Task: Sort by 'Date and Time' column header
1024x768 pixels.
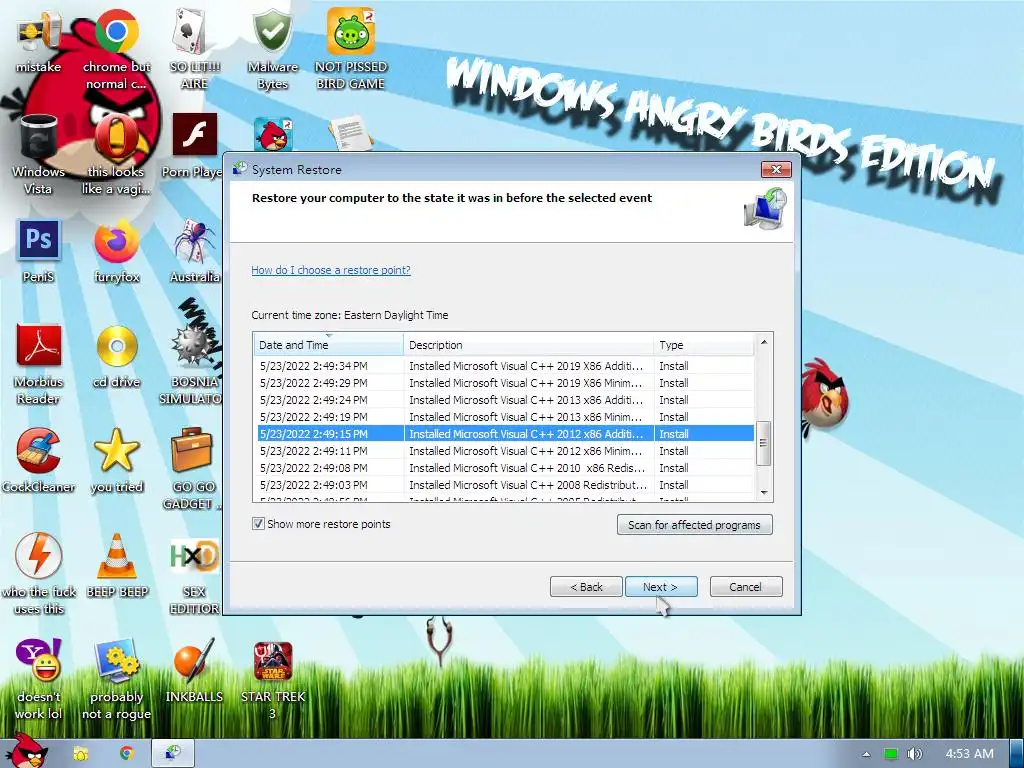Action: (328, 345)
